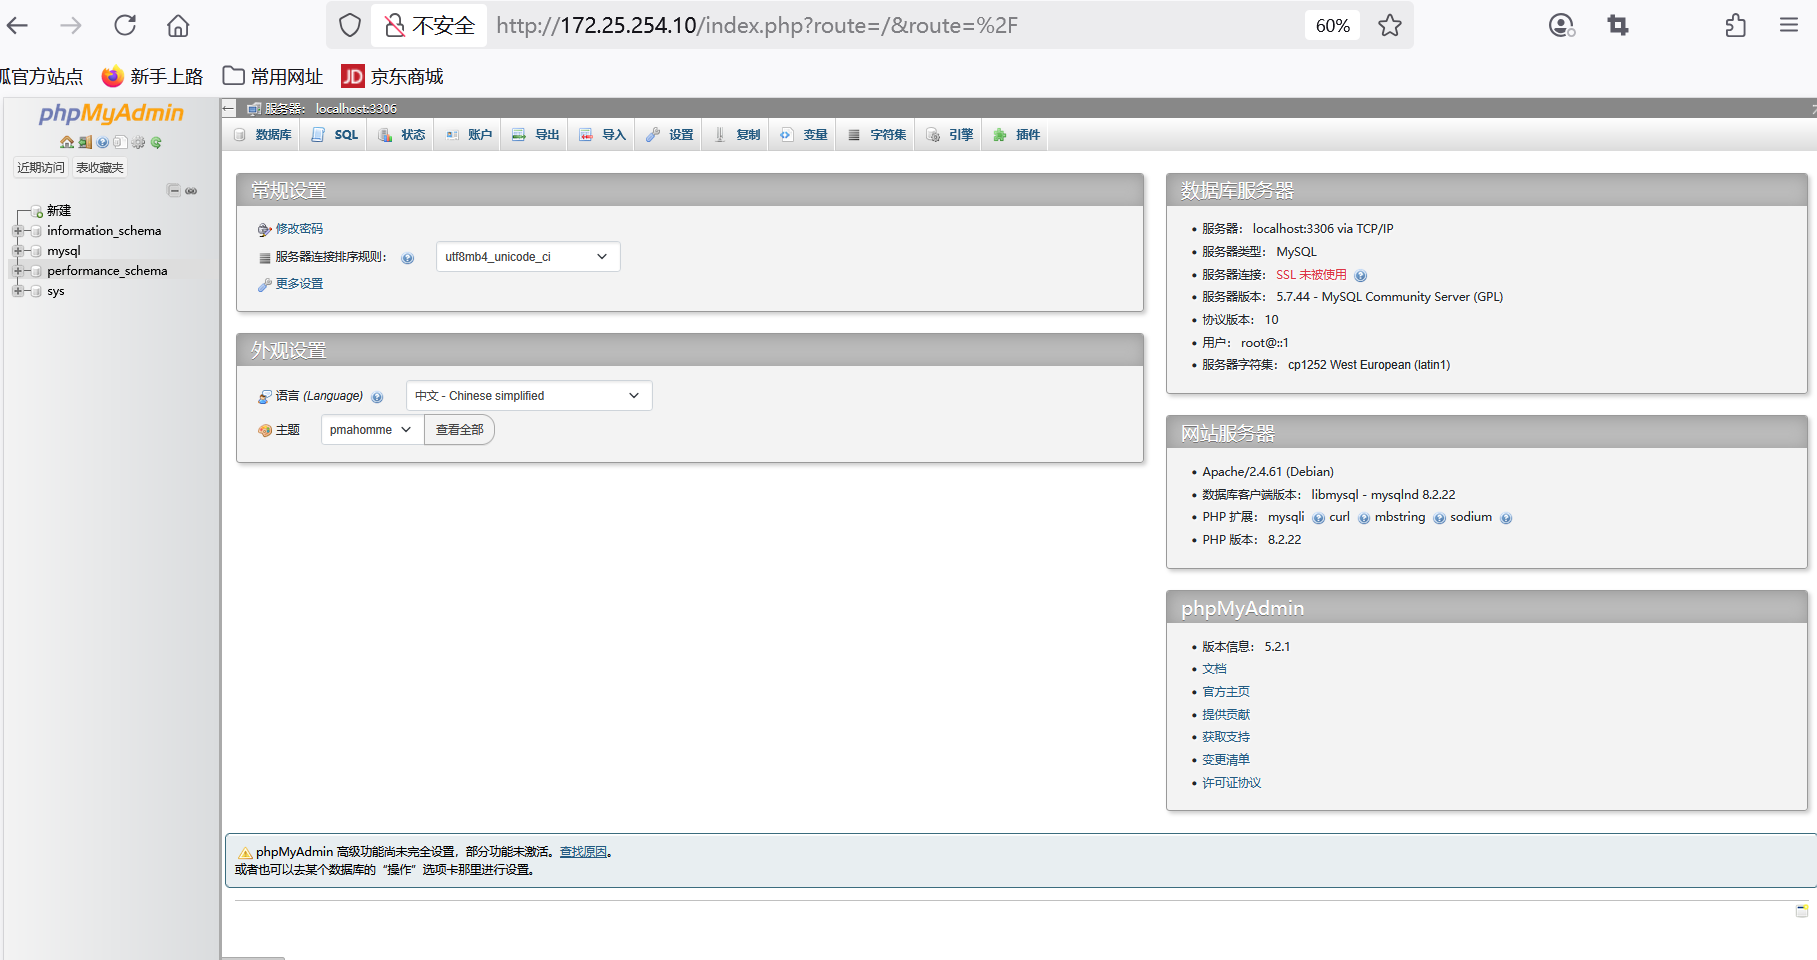Image resolution: width=1817 pixels, height=960 pixels.
Task: Open help icon beside 语言 (Language) label
Action: 377,397
